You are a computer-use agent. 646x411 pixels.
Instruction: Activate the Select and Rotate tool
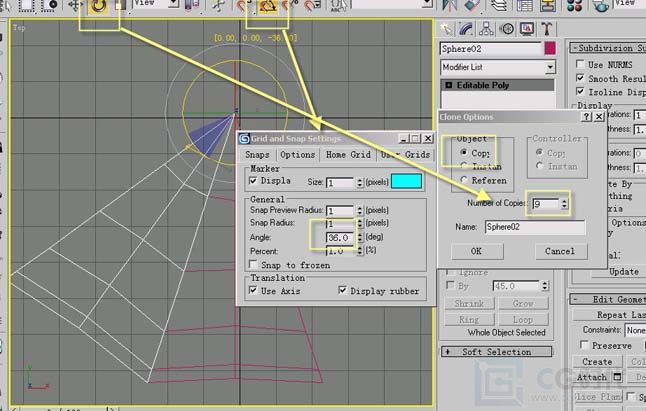[98, 6]
